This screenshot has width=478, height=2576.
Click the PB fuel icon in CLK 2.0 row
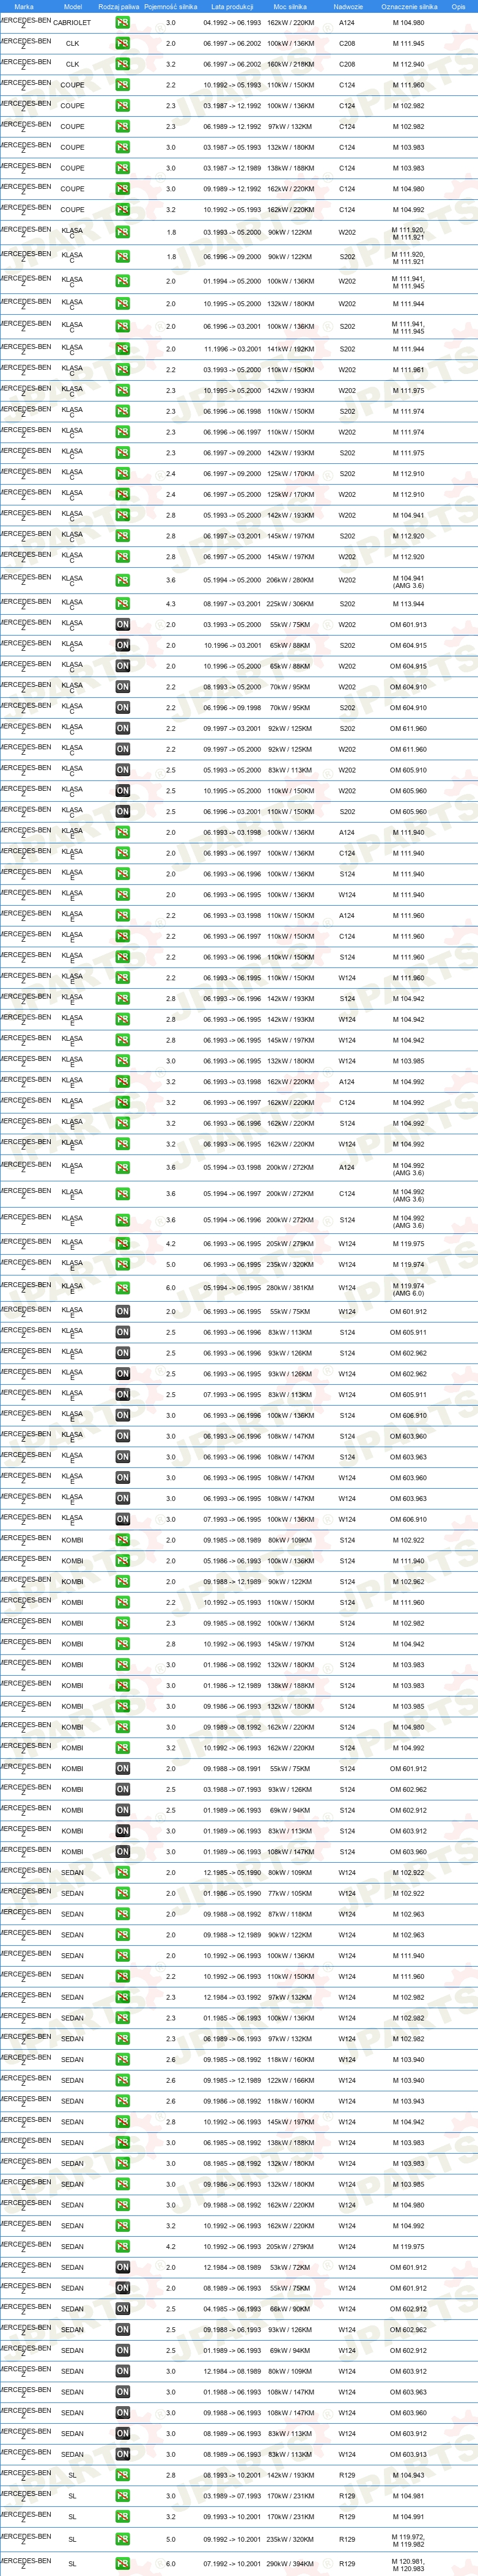click(x=122, y=44)
